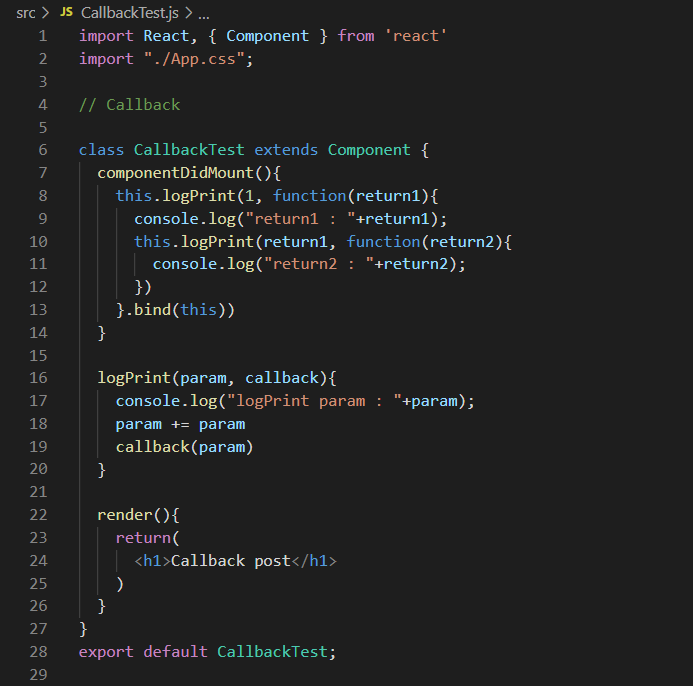
Task: Click line number 16 in gutter
Action: point(38,378)
